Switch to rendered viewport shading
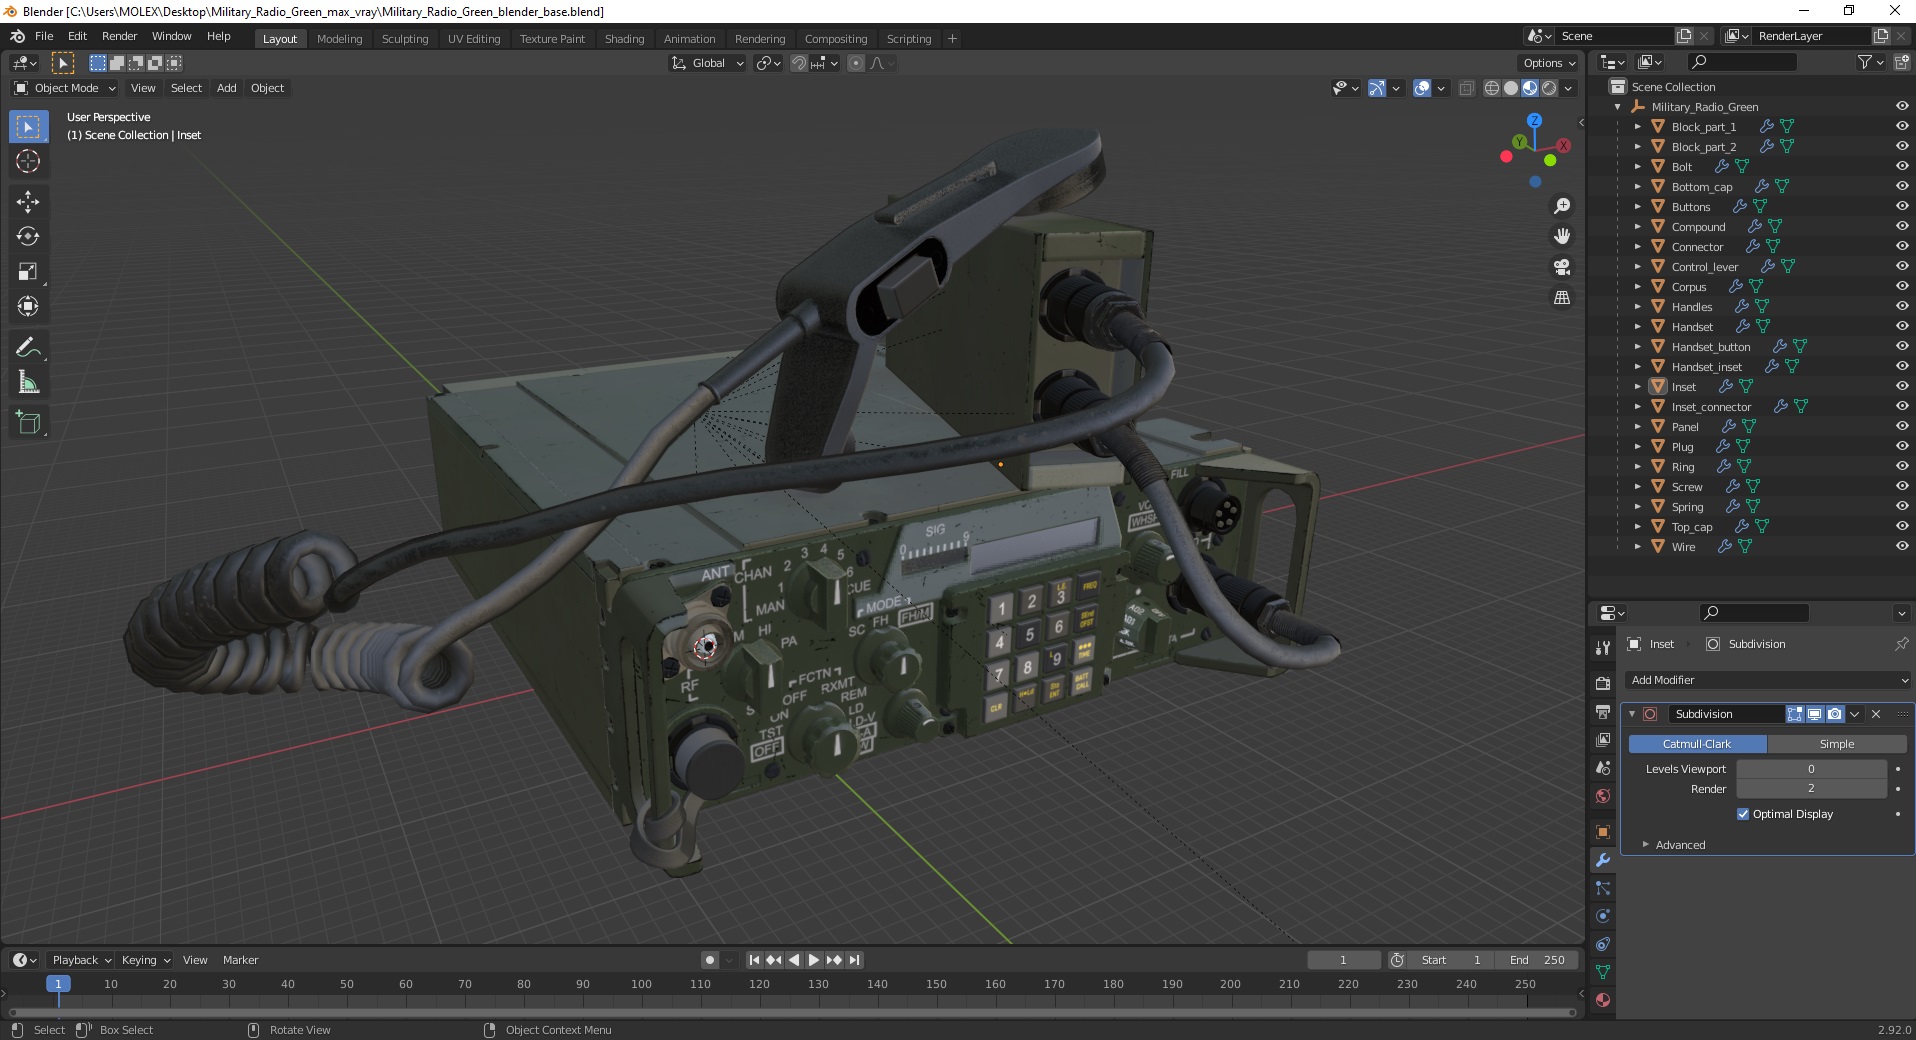 1549,88
